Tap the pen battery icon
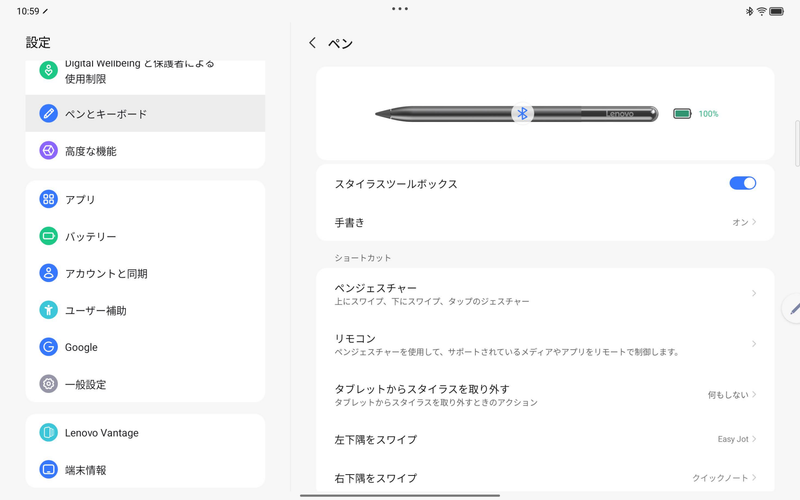The image size is (800, 500). [682, 113]
